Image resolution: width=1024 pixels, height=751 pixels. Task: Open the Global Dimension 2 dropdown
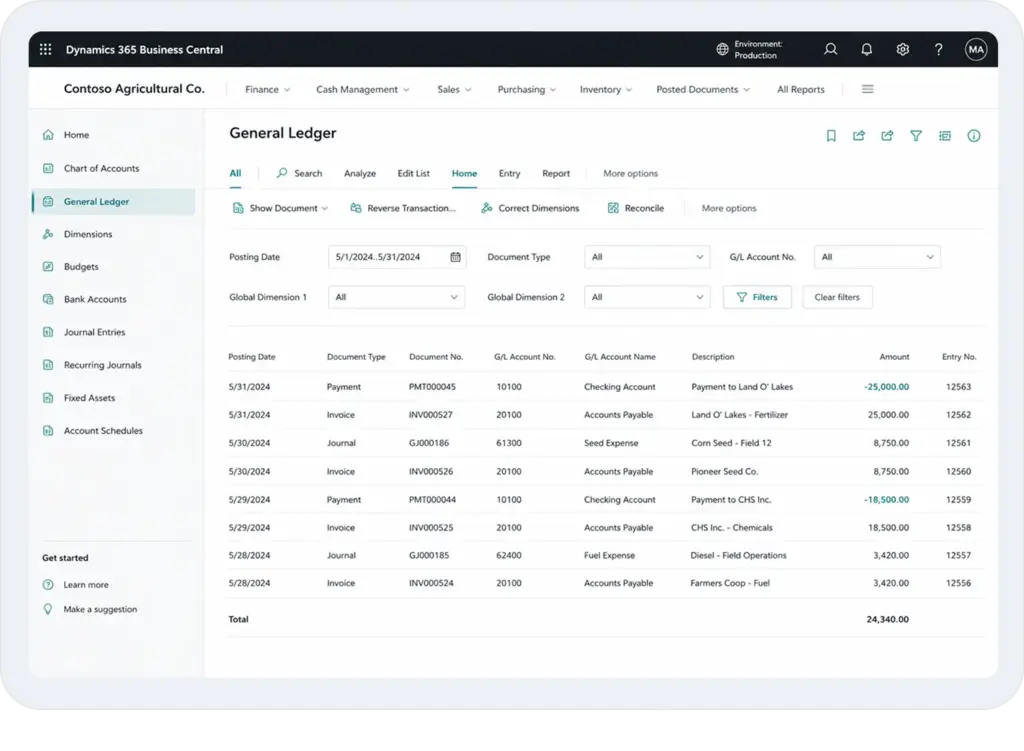647,297
